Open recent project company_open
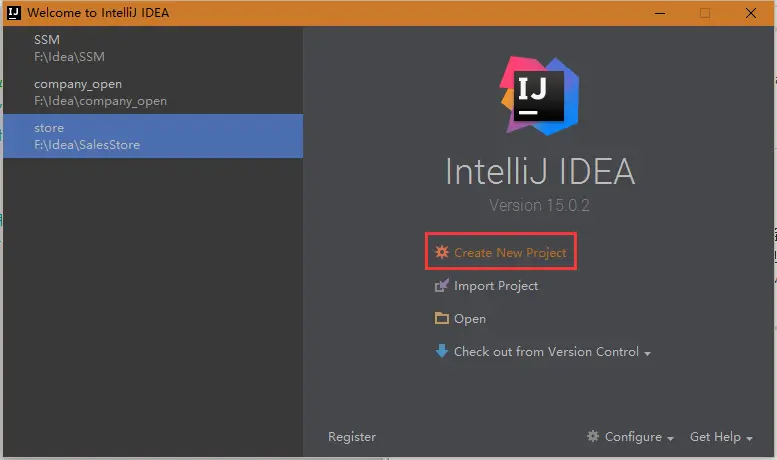 (153, 92)
